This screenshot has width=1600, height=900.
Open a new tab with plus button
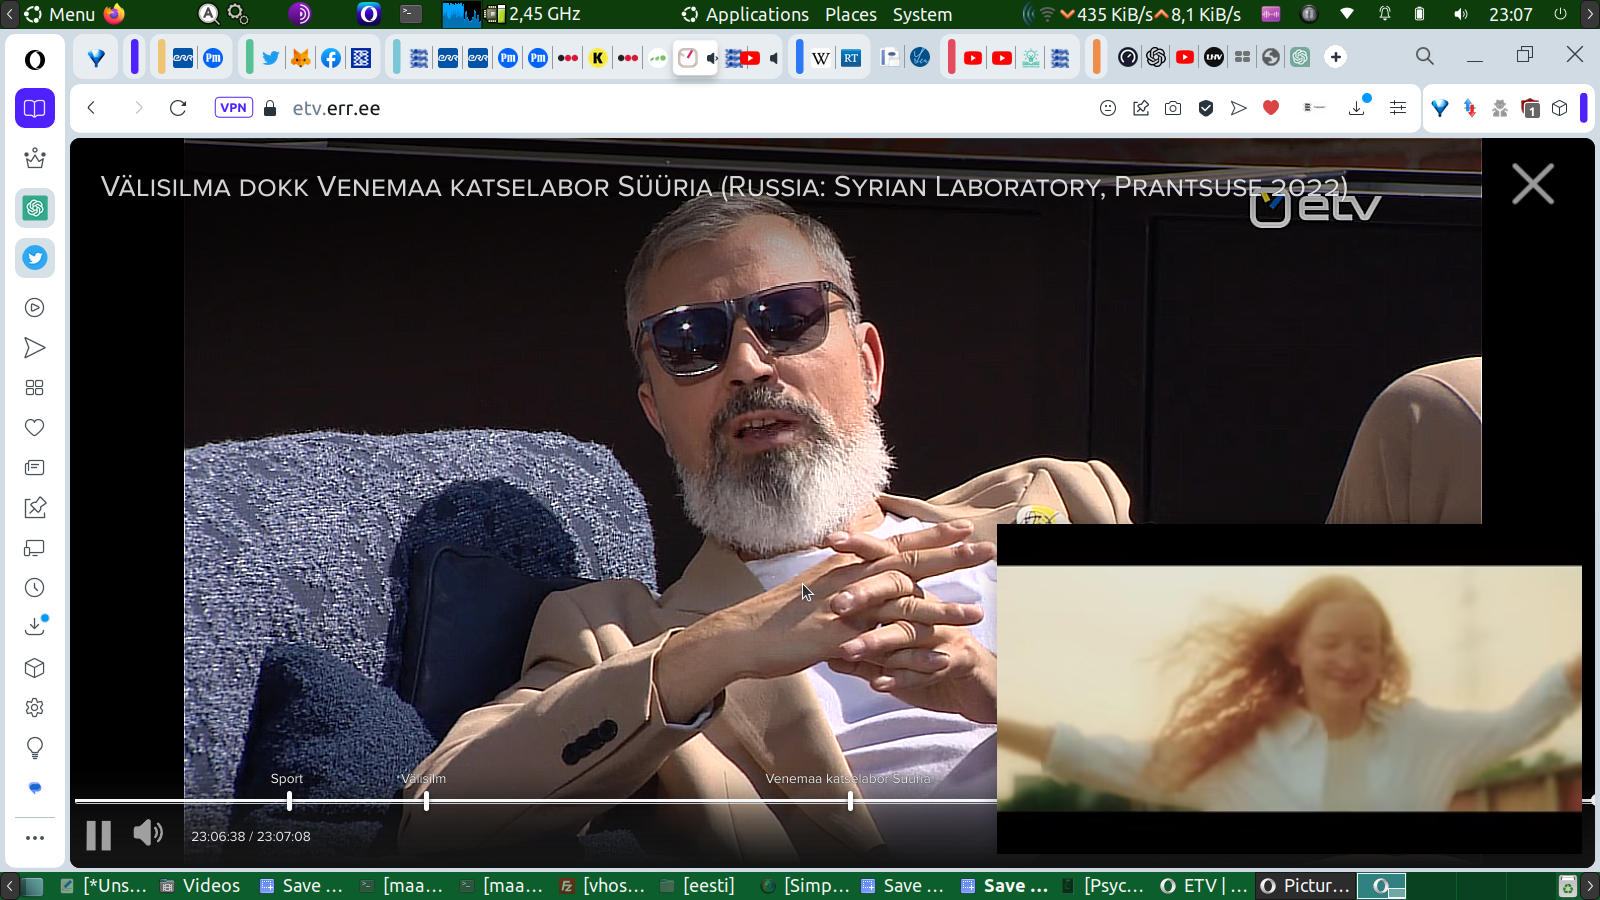[1336, 57]
